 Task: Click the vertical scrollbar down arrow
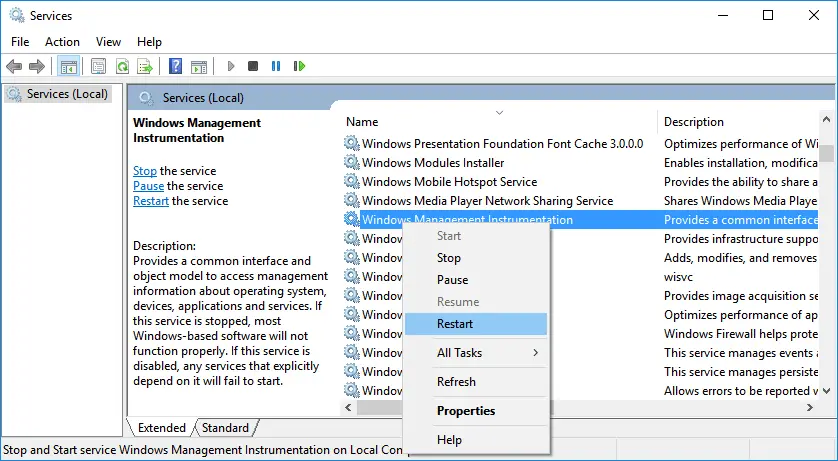(826, 391)
